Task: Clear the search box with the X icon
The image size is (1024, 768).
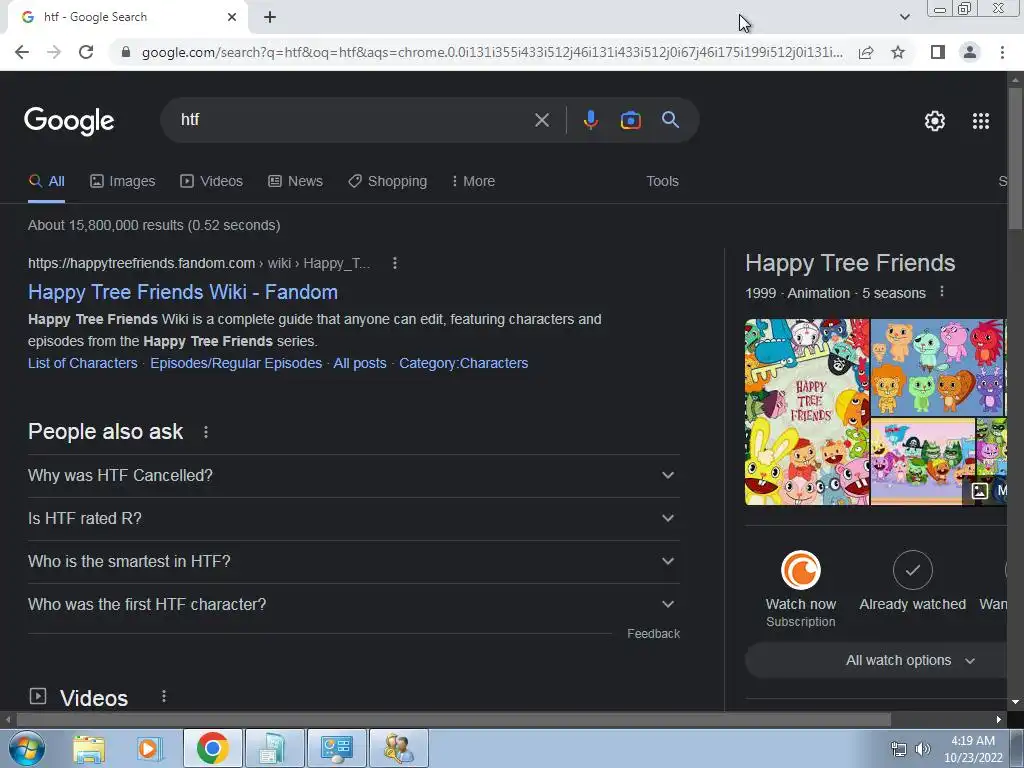Action: point(541,120)
